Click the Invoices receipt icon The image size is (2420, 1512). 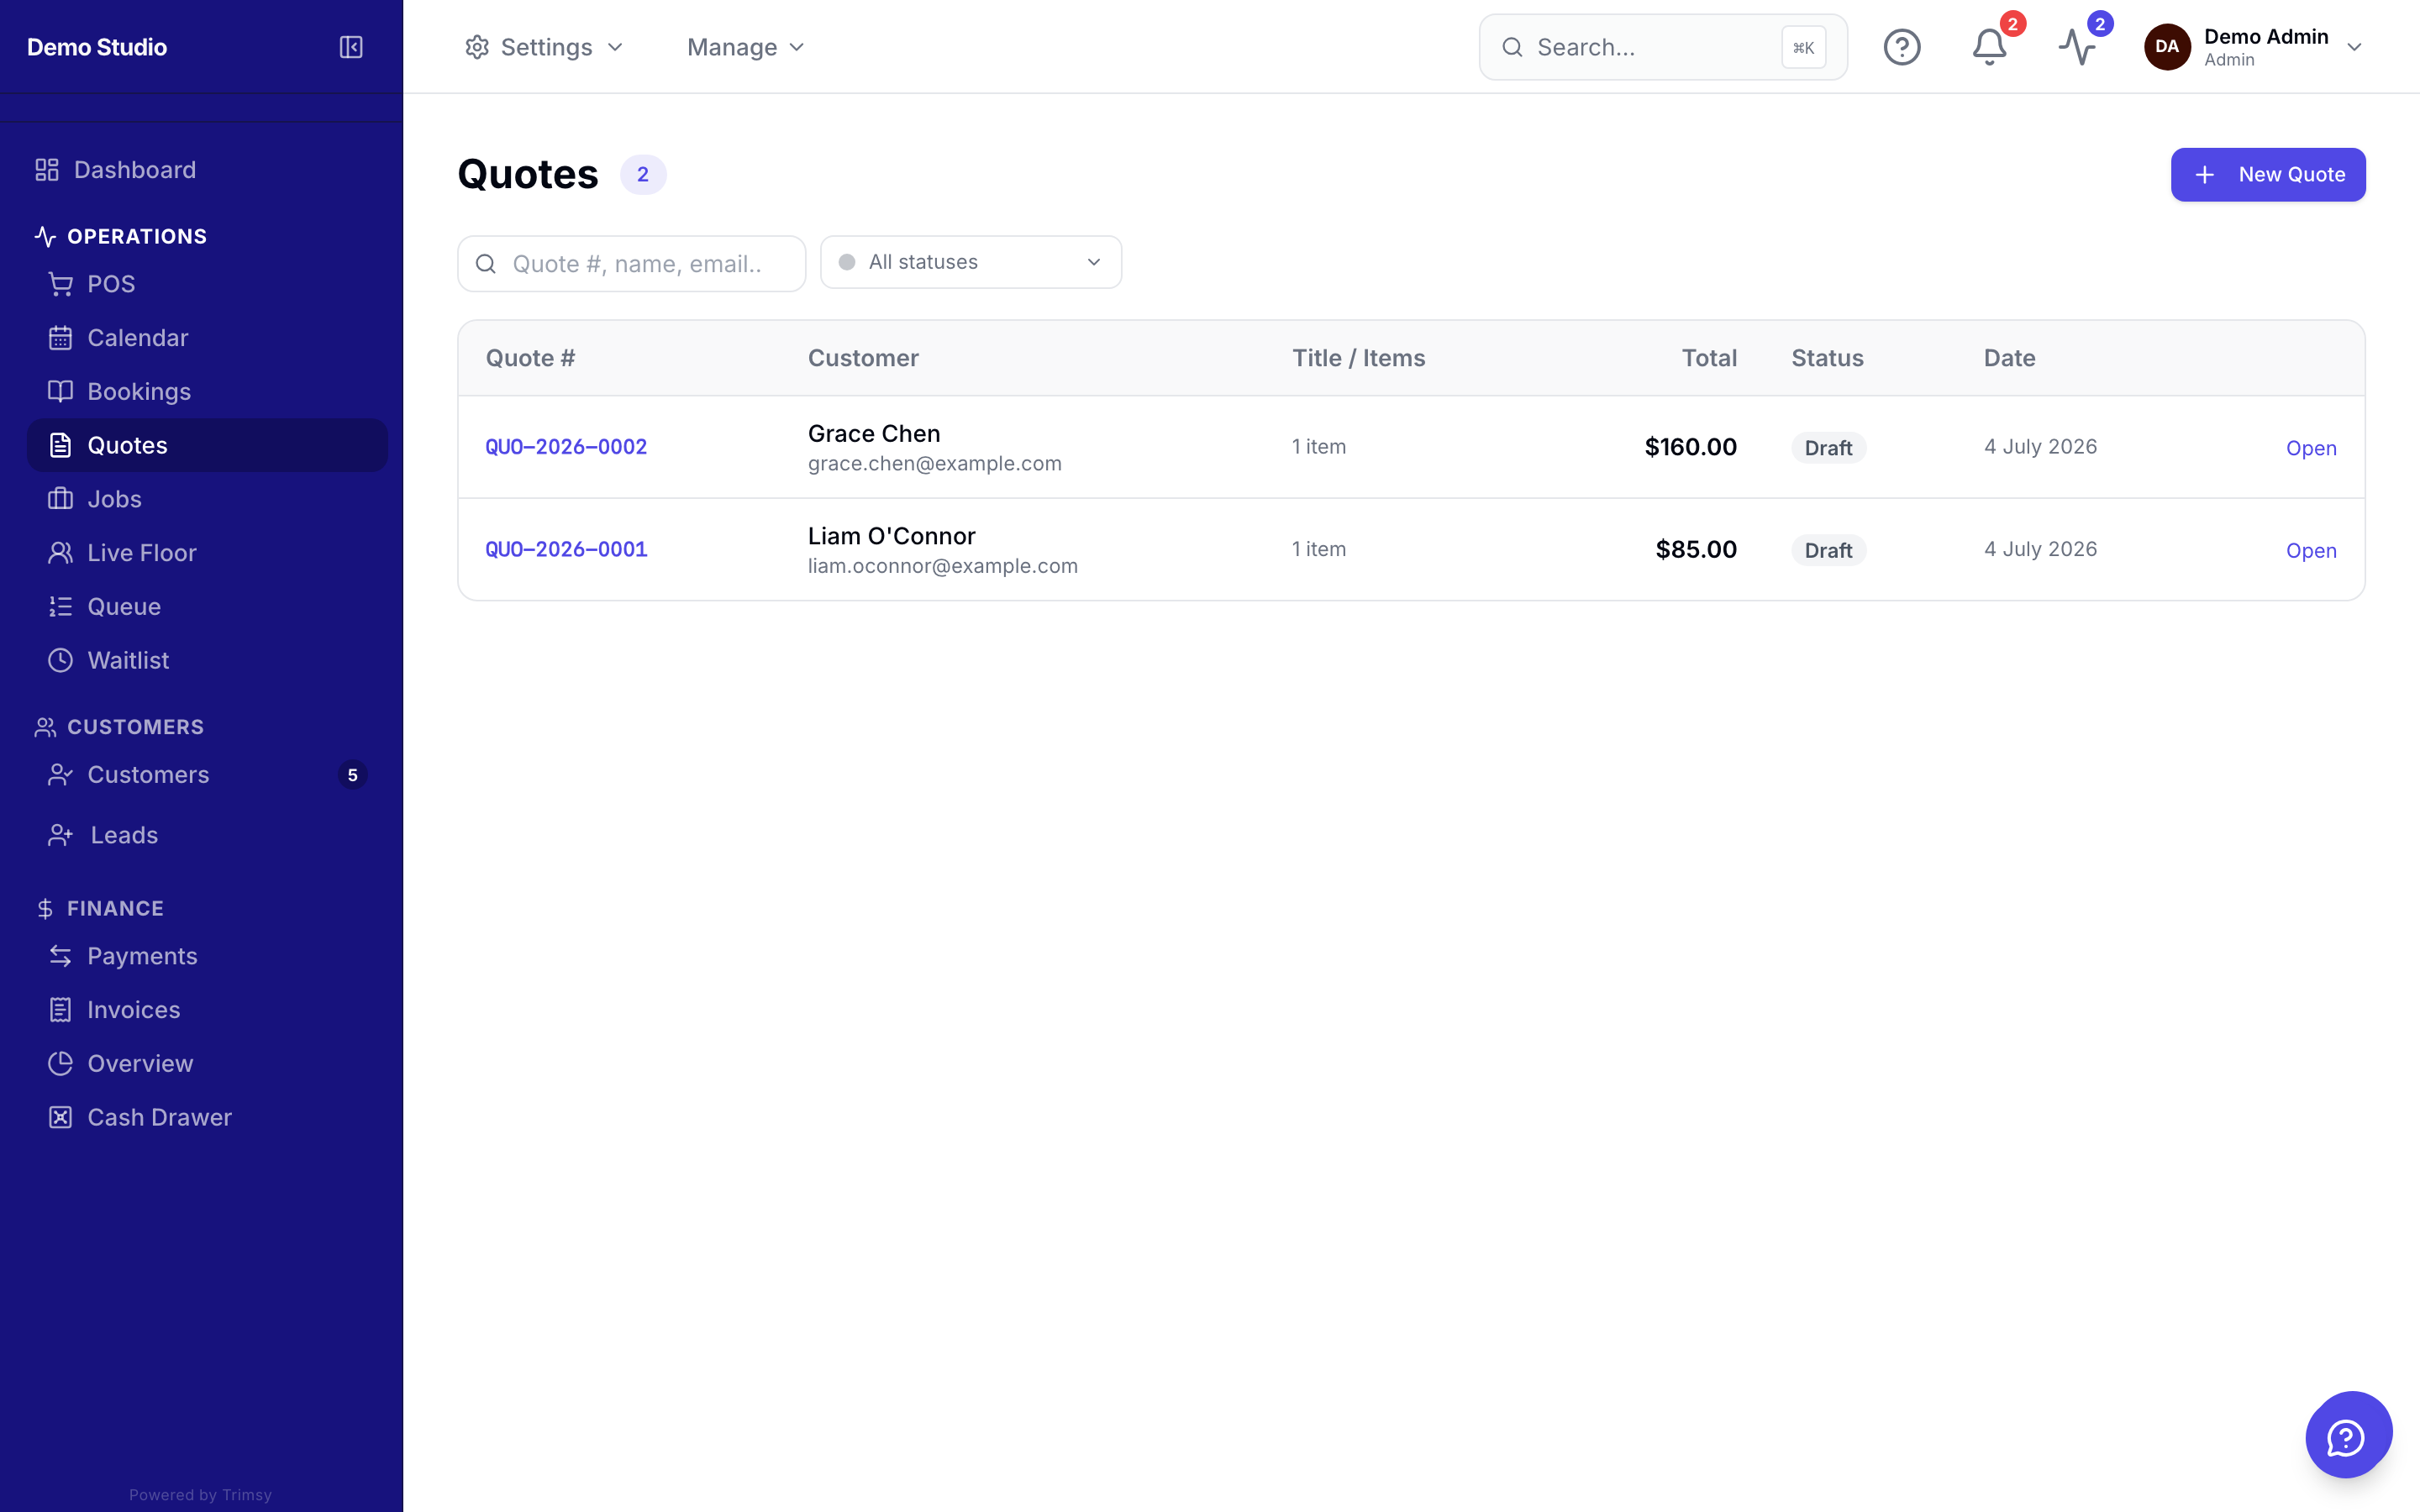[x=60, y=1010]
